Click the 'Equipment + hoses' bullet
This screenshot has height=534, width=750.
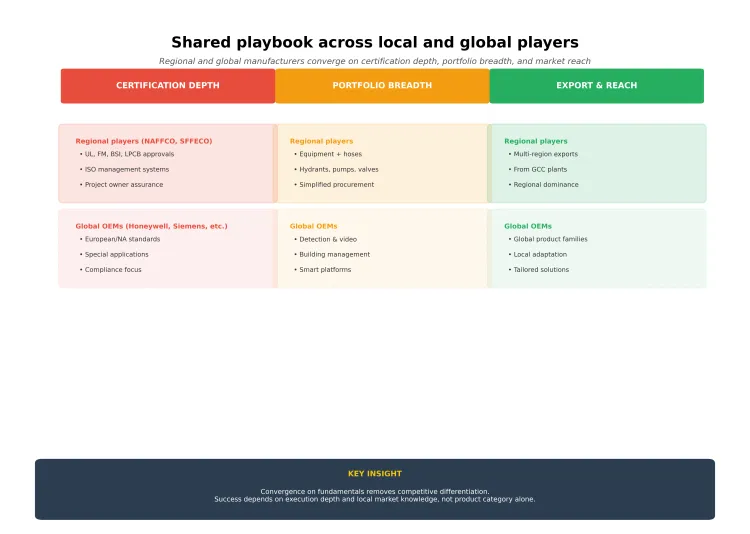(x=330, y=155)
